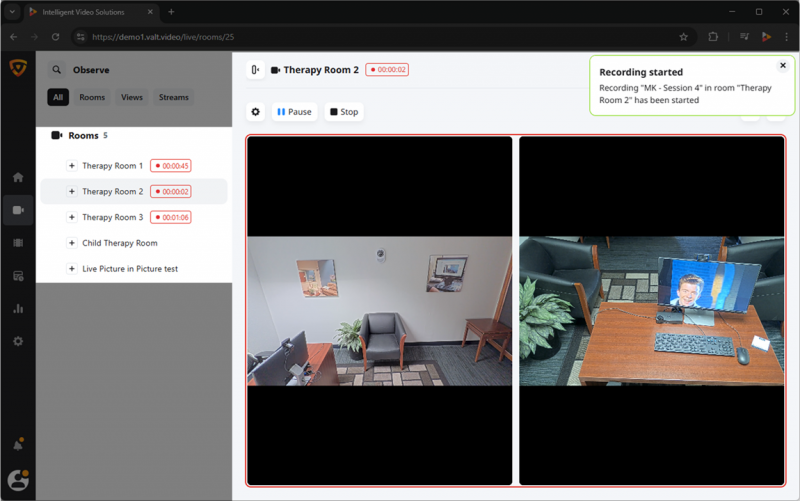
Task: Select the Rooms filter tab
Action: (x=92, y=97)
